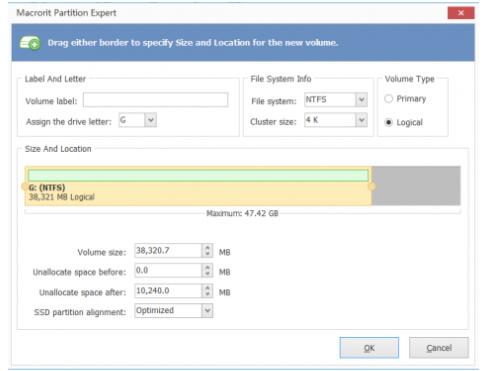This screenshot has width=488, height=371.
Task: Decrease Unallocate space after value
Action: tap(207, 294)
